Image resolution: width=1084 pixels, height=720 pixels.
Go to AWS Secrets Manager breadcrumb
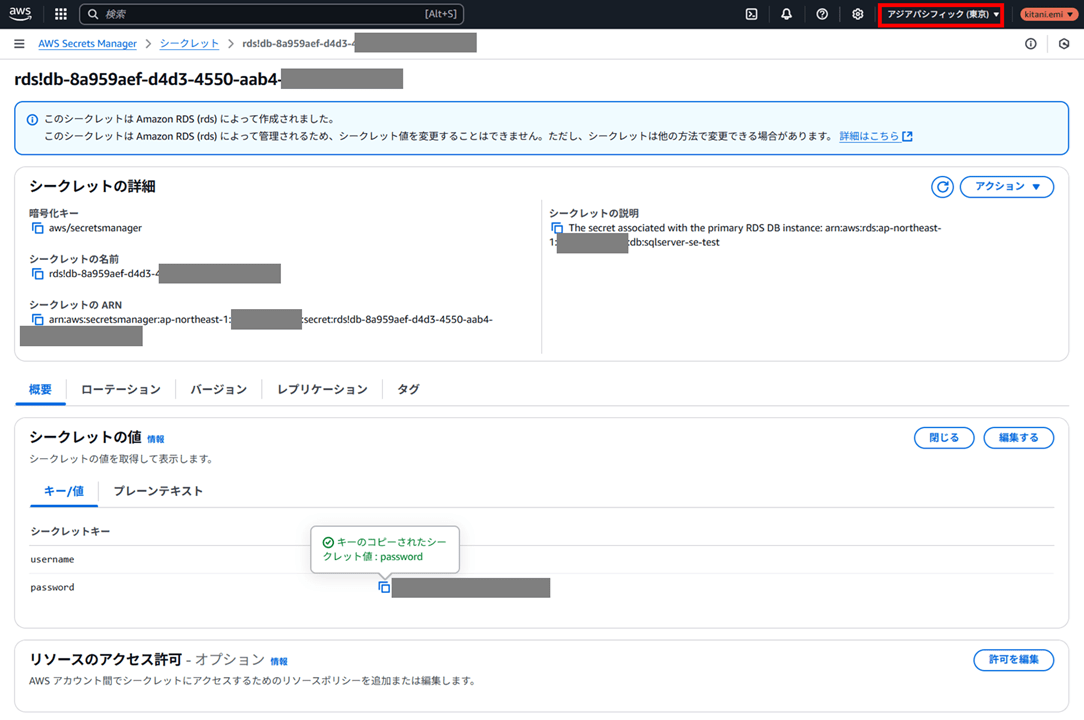[x=87, y=44]
